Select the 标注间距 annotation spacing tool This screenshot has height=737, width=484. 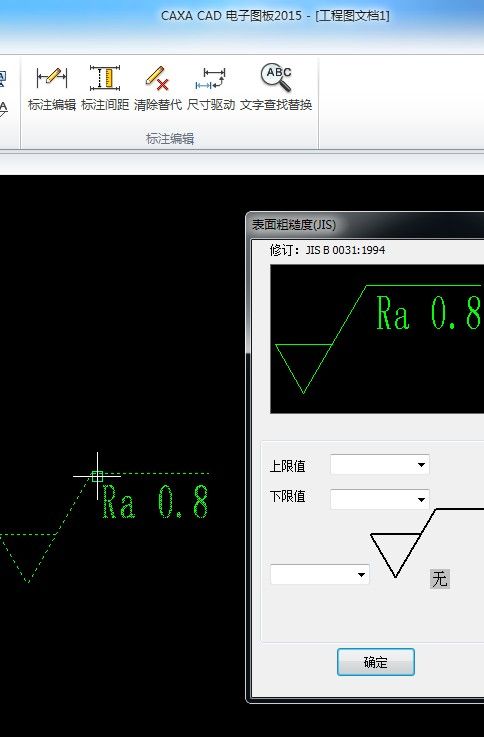(105, 88)
